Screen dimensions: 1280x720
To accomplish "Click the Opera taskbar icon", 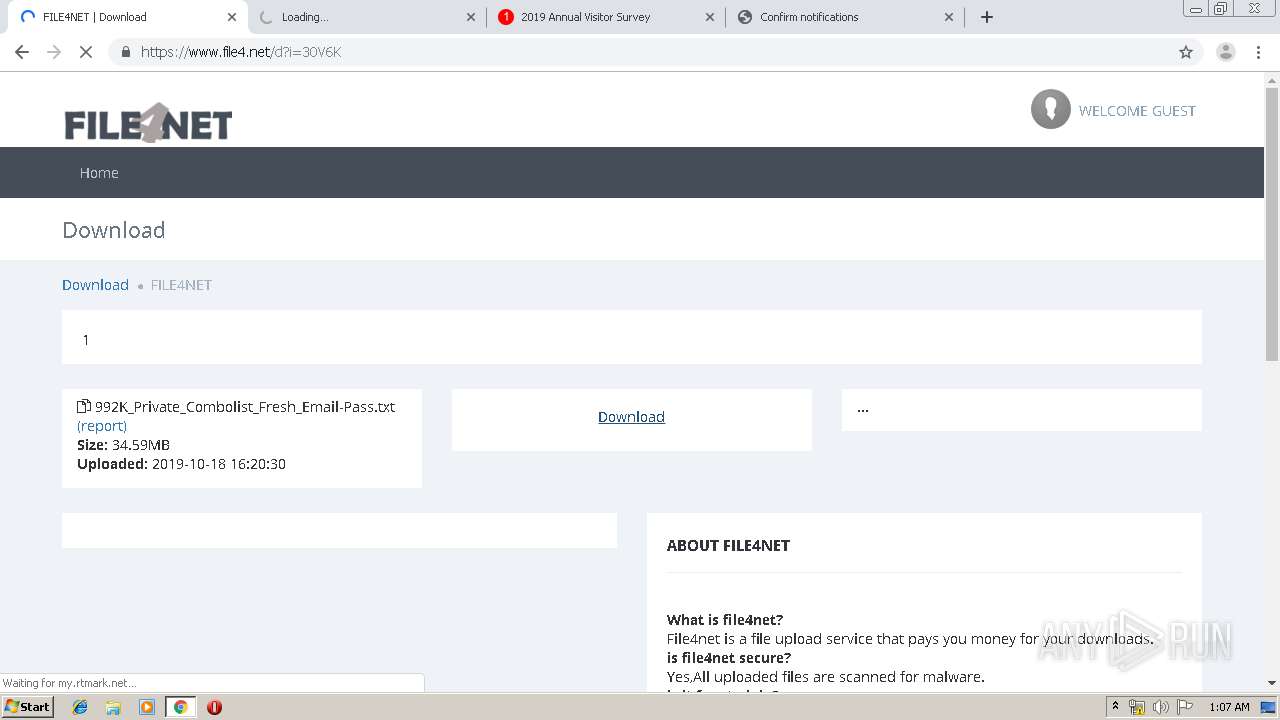I will 214,707.
